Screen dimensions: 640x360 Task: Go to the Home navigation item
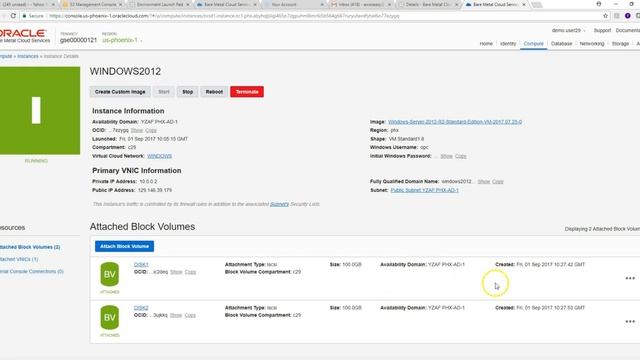(x=486, y=44)
